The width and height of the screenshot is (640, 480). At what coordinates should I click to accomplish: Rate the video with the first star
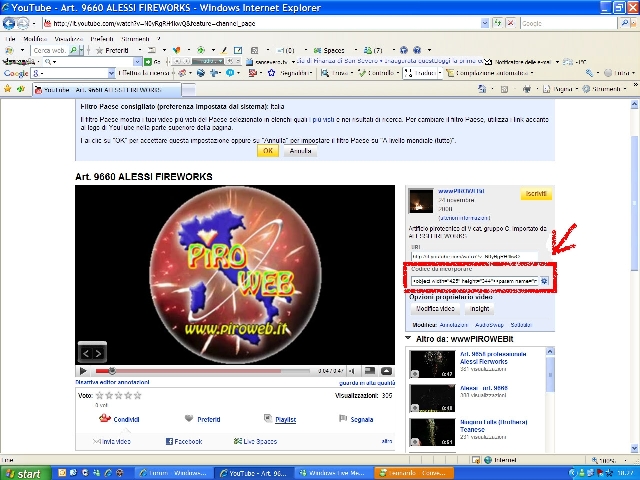point(100,395)
